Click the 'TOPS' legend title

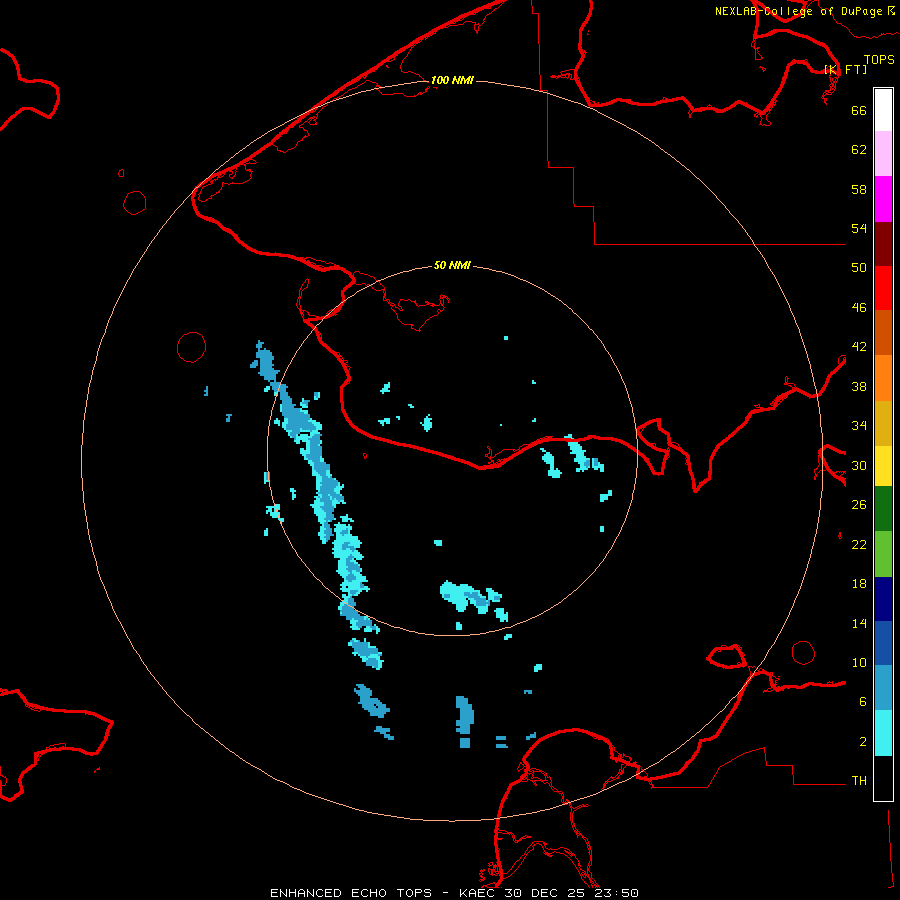point(879,59)
